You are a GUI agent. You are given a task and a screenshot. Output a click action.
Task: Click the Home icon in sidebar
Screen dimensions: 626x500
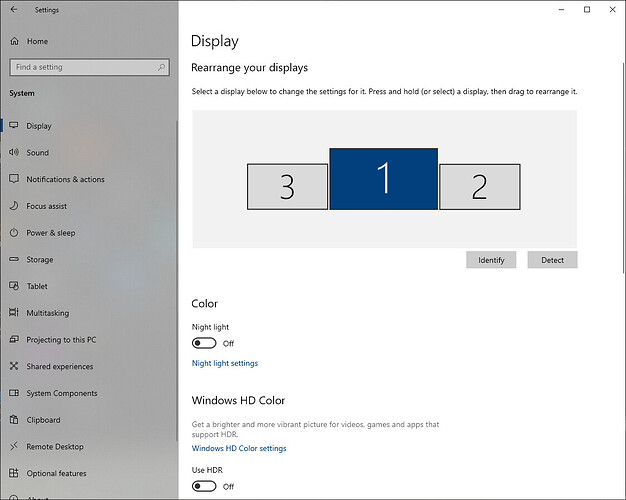tap(14, 41)
